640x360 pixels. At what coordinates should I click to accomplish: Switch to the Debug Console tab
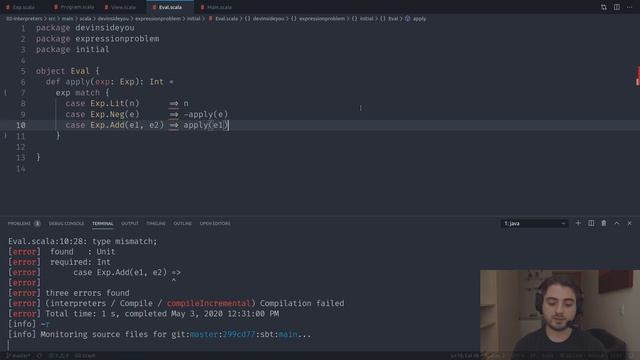[x=66, y=223]
